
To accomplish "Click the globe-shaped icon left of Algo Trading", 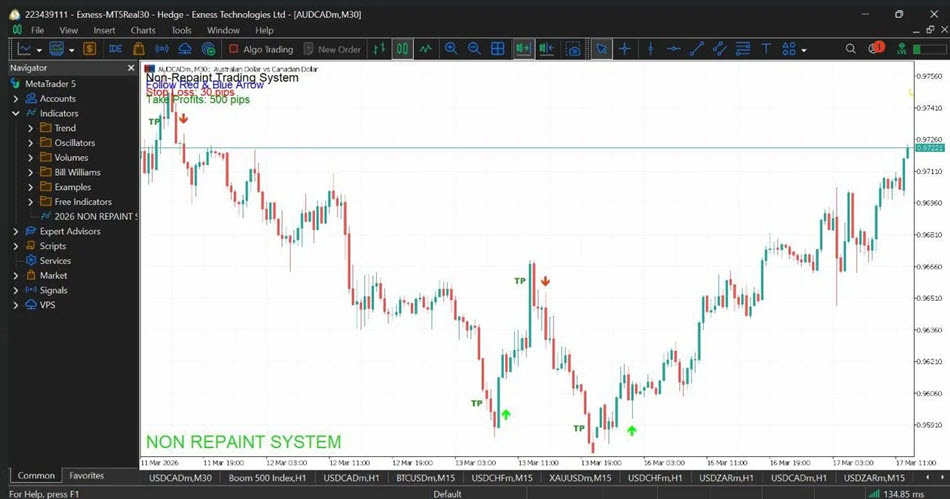I will pyautogui.click(x=208, y=49).
